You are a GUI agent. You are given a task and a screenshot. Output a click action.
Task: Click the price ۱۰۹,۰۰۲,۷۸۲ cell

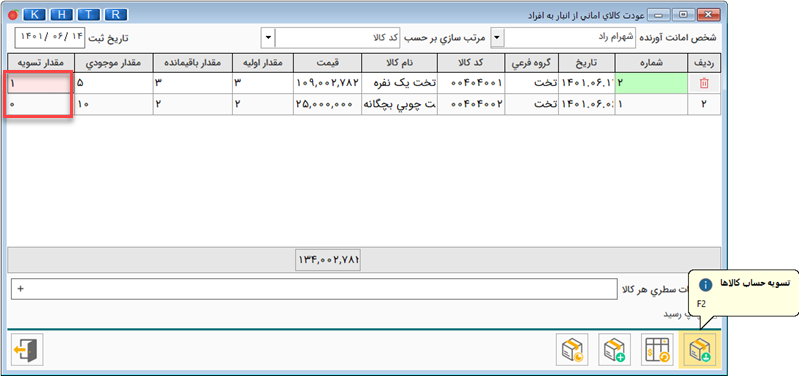tap(327, 83)
